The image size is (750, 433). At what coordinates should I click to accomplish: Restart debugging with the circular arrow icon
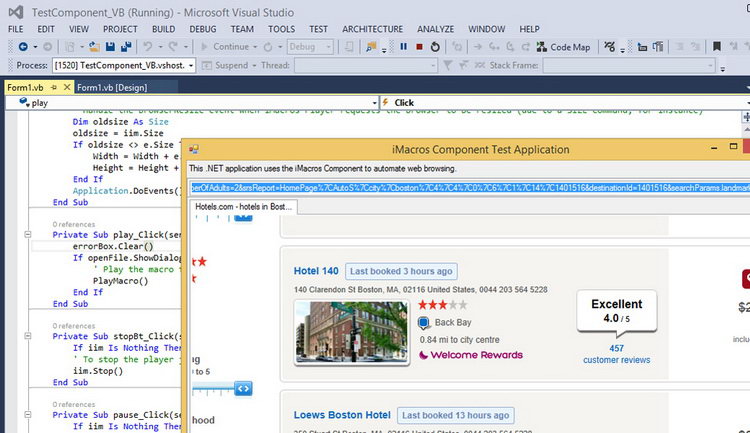coord(435,47)
